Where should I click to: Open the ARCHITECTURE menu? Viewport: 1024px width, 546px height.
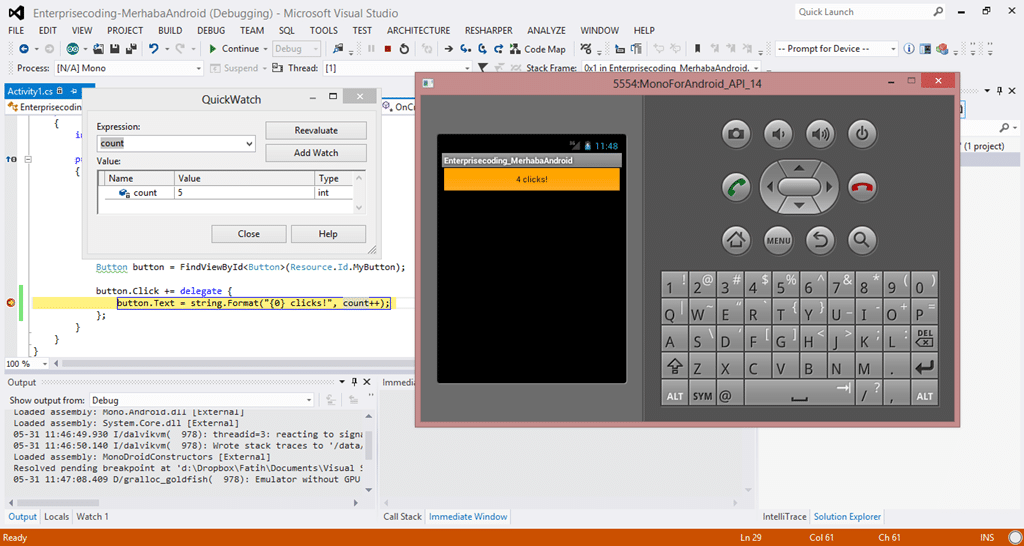418,31
